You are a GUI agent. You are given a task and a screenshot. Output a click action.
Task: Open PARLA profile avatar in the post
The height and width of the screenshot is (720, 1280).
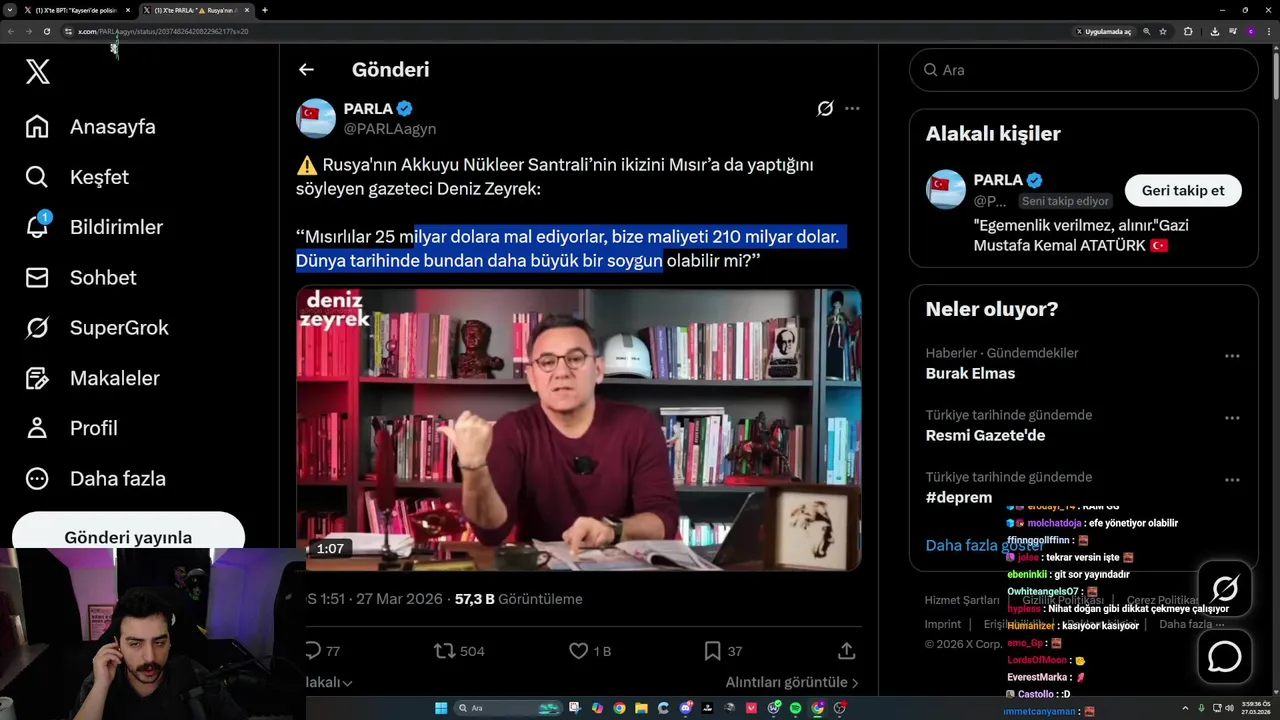316,118
